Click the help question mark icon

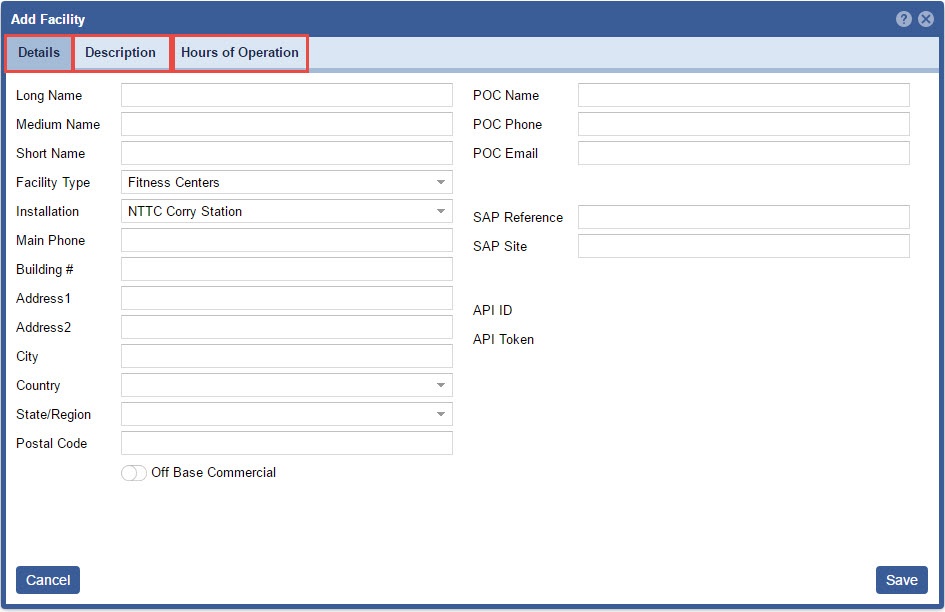pyautogui.click(x=904, y=19)
